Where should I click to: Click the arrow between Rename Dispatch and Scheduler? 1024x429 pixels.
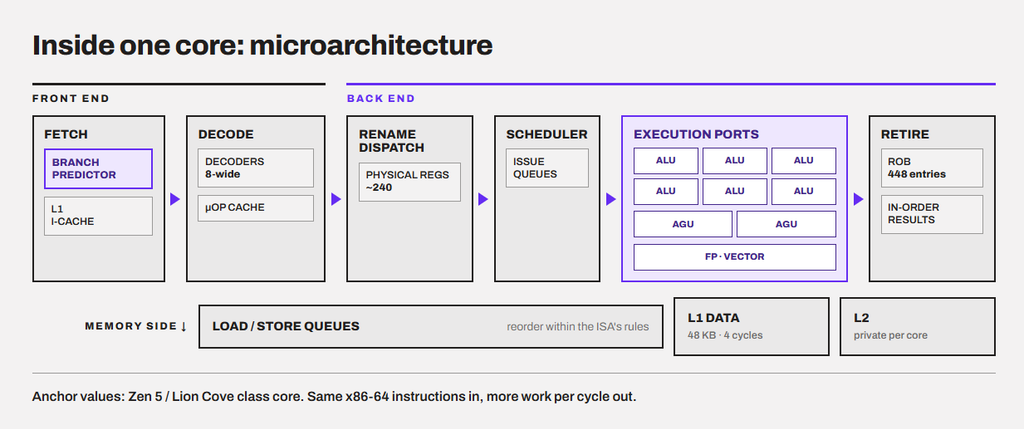coord(483,199)
